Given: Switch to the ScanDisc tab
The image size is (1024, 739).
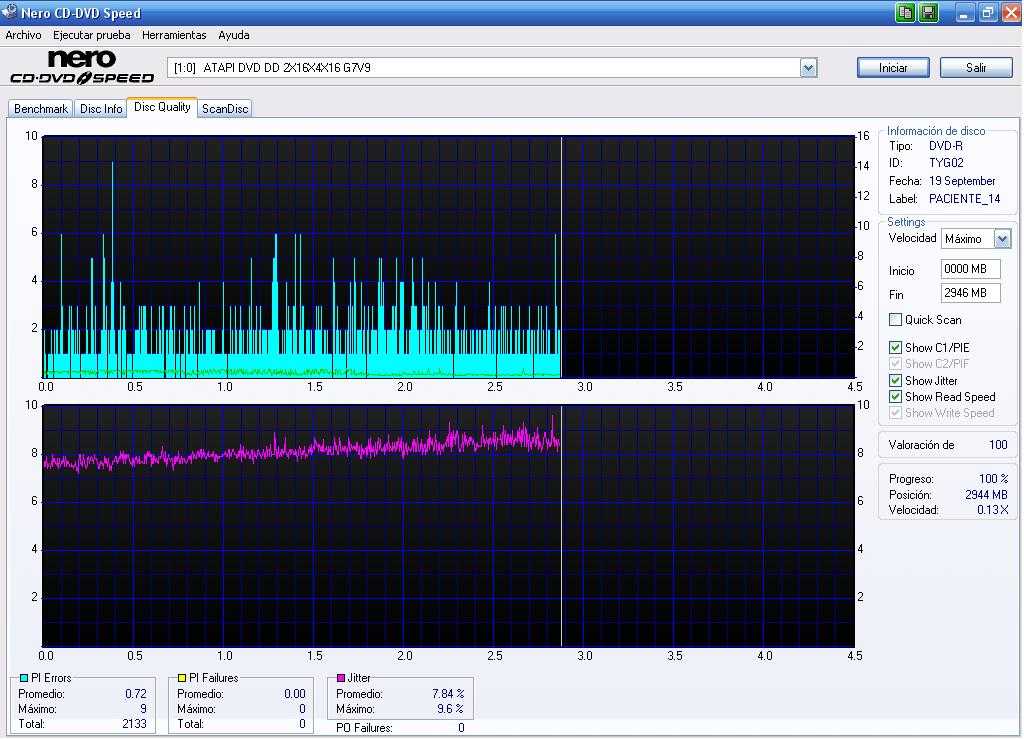Looking at the screenshot, I should click(x=224, y=109).
